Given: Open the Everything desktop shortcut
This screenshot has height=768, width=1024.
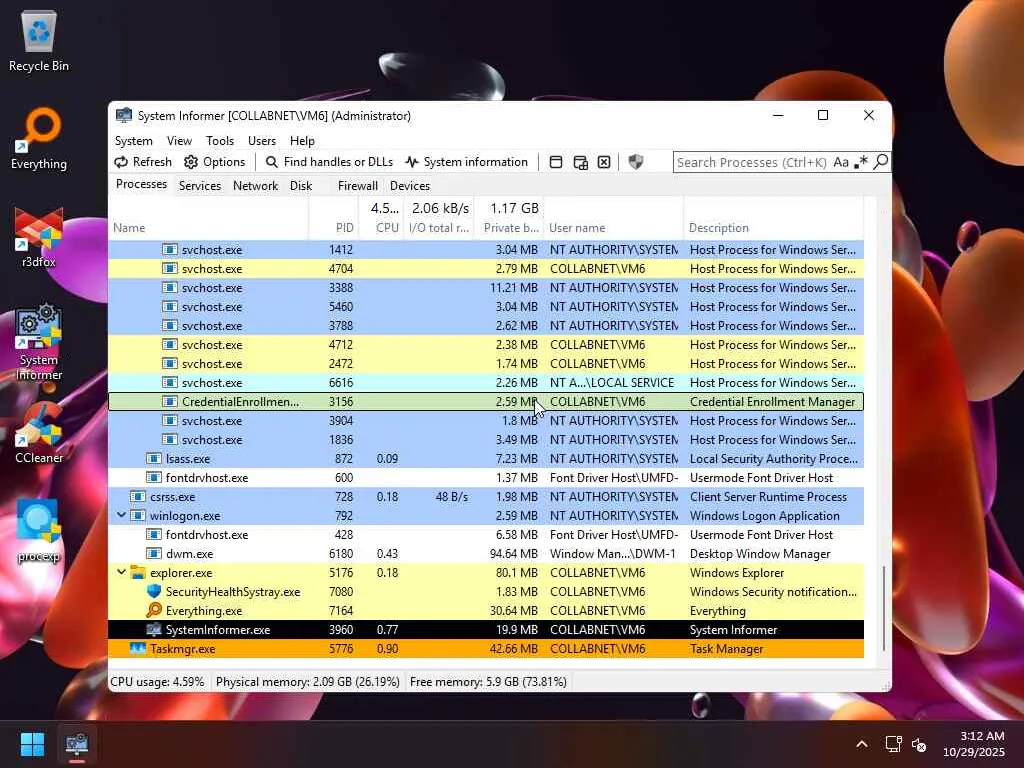Looking at the screenshot, I should coord(39,139).
